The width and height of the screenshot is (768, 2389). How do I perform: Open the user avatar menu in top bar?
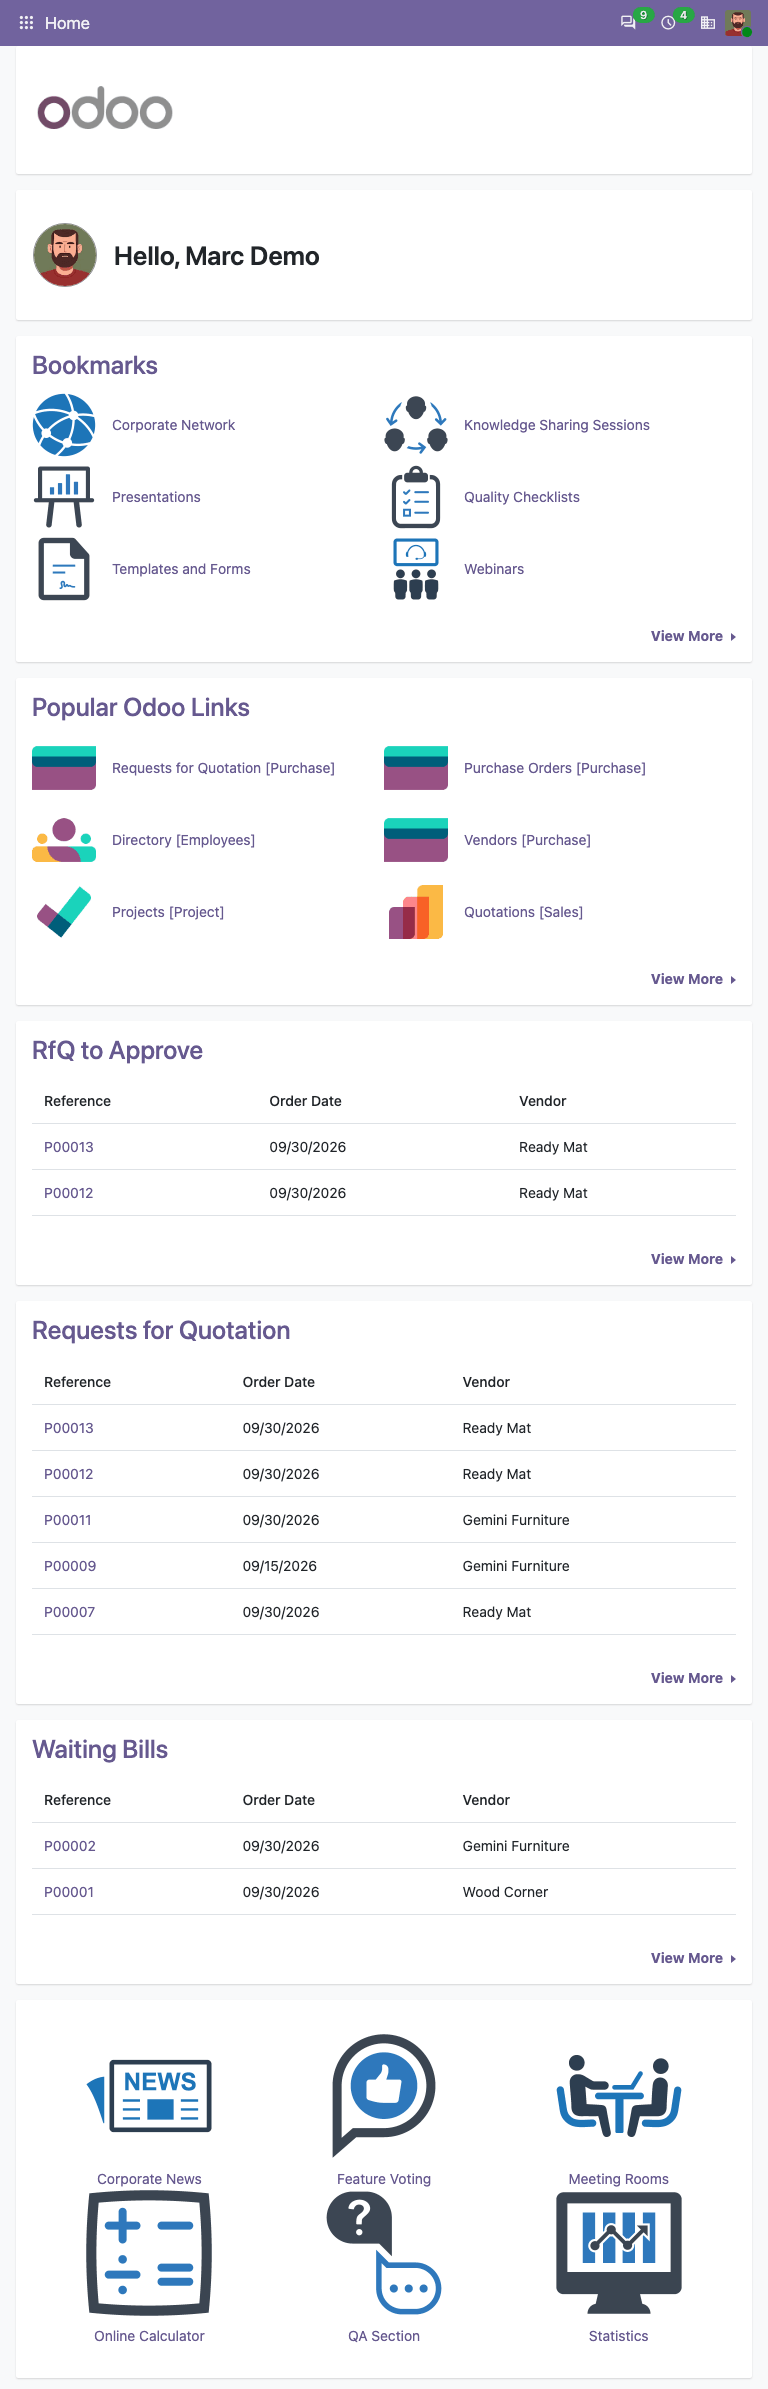(738, 22)
